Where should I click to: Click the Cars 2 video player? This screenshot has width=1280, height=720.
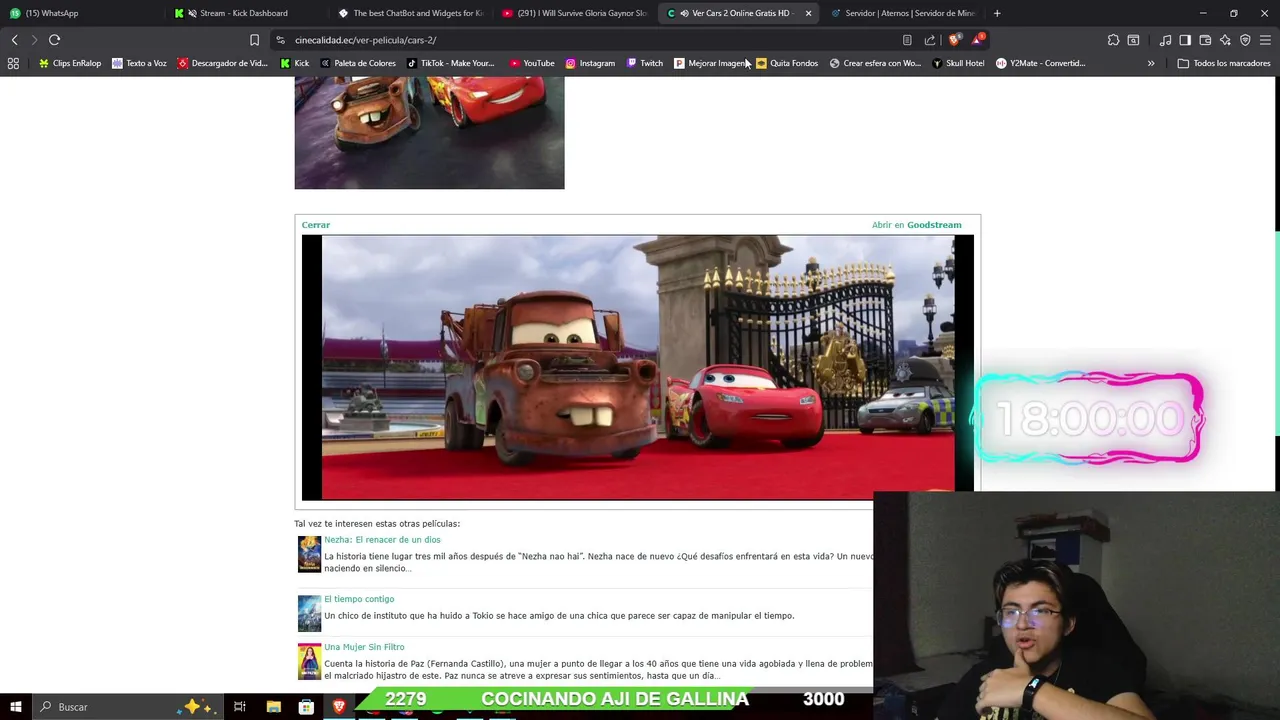637,367
